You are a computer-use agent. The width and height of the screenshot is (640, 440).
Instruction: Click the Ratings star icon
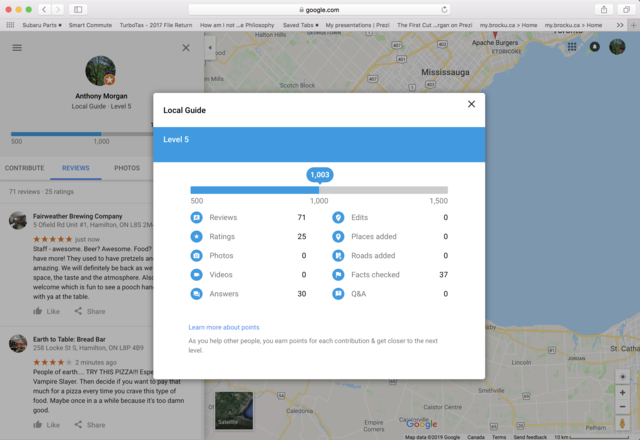(196, 236)
